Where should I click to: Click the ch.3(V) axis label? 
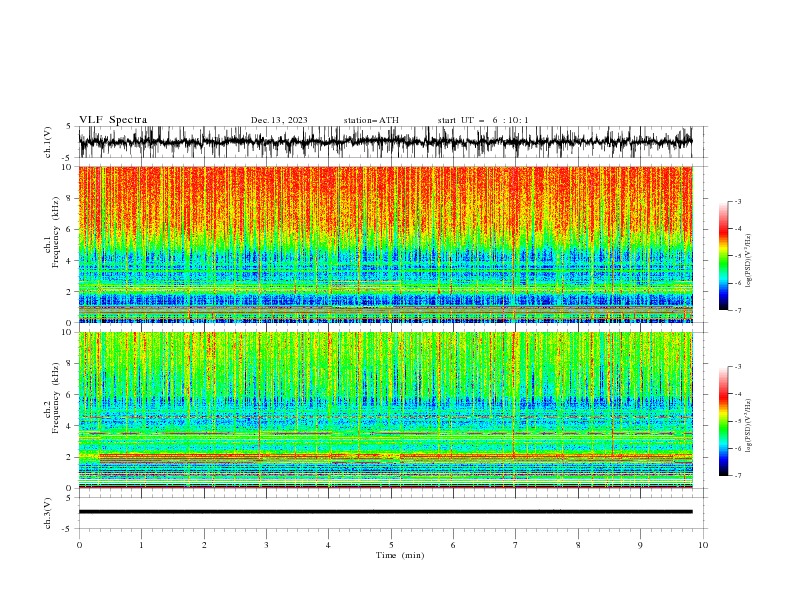click(48, 513)
